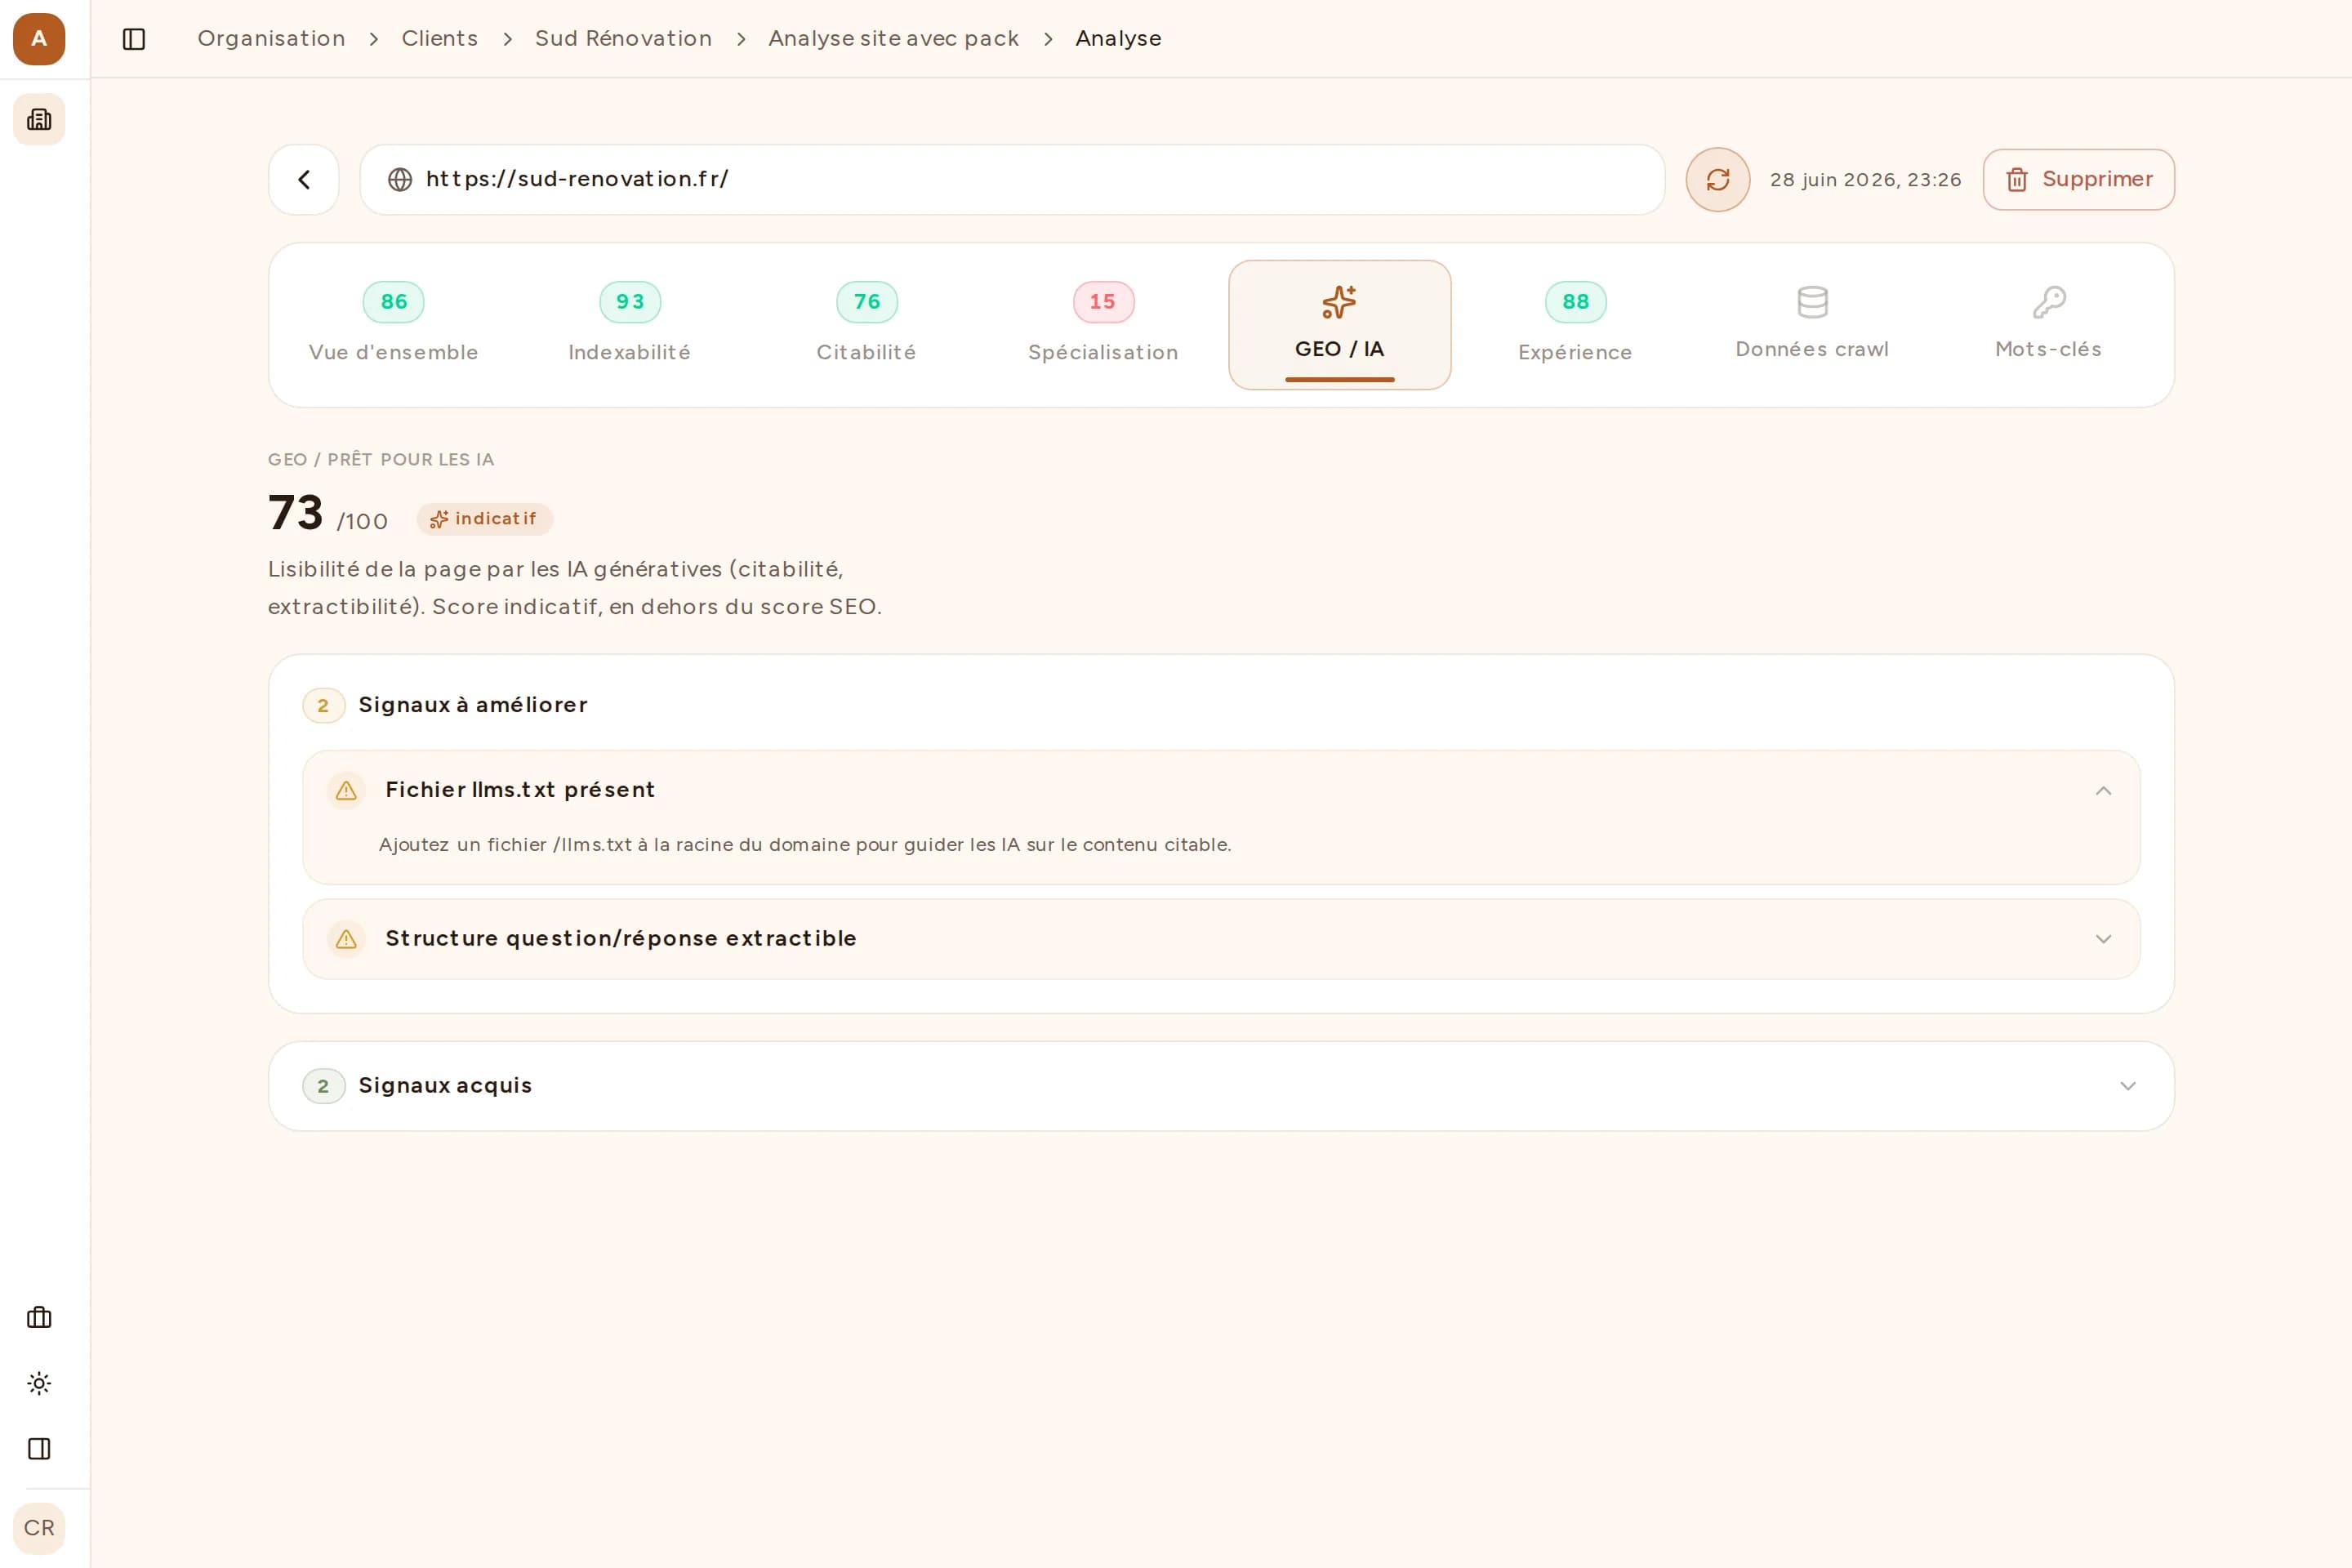
Task: Click the 86 score badge
Action: pos(394,302)
